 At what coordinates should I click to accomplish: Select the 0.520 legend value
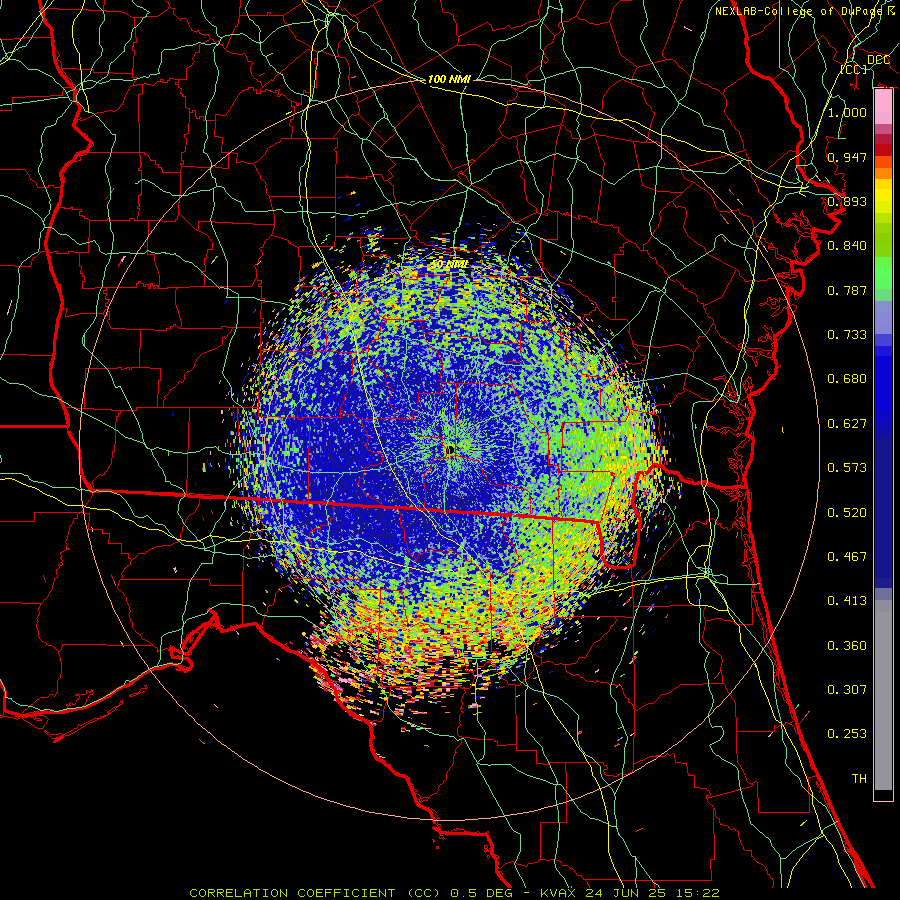(847, 513)
